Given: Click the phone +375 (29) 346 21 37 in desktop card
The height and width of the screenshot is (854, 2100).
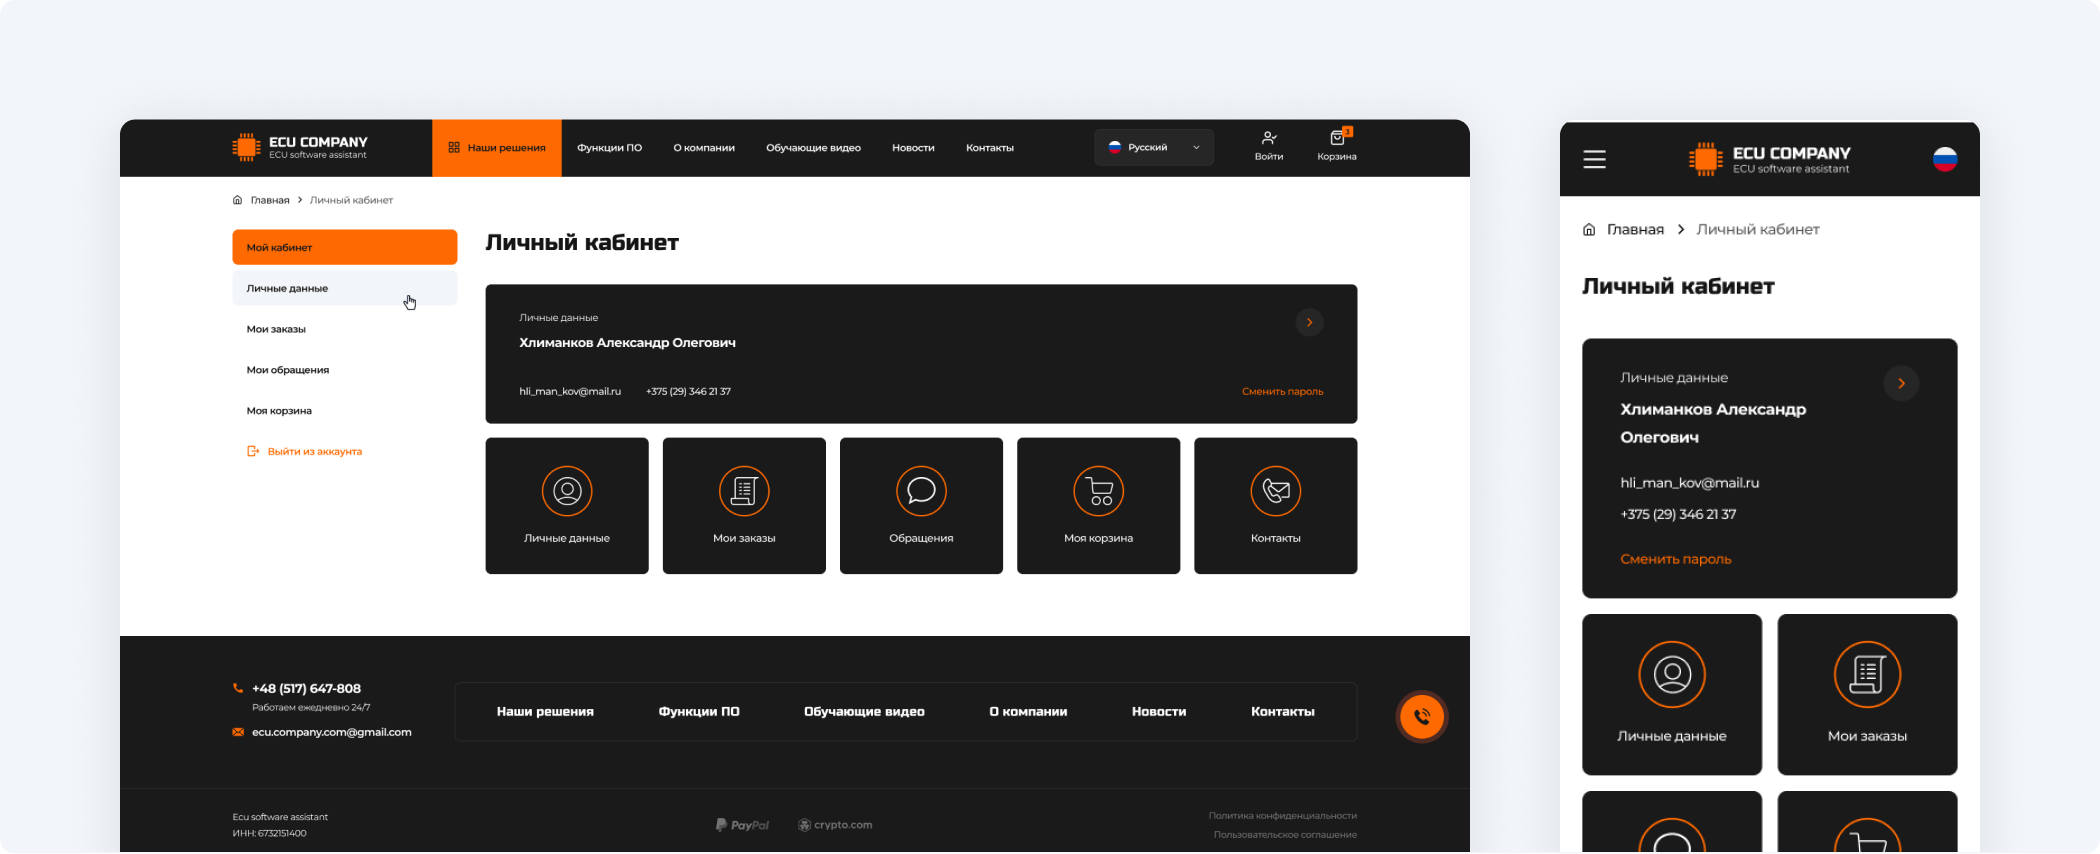Looking at the screenshot, I should (688, 392).
